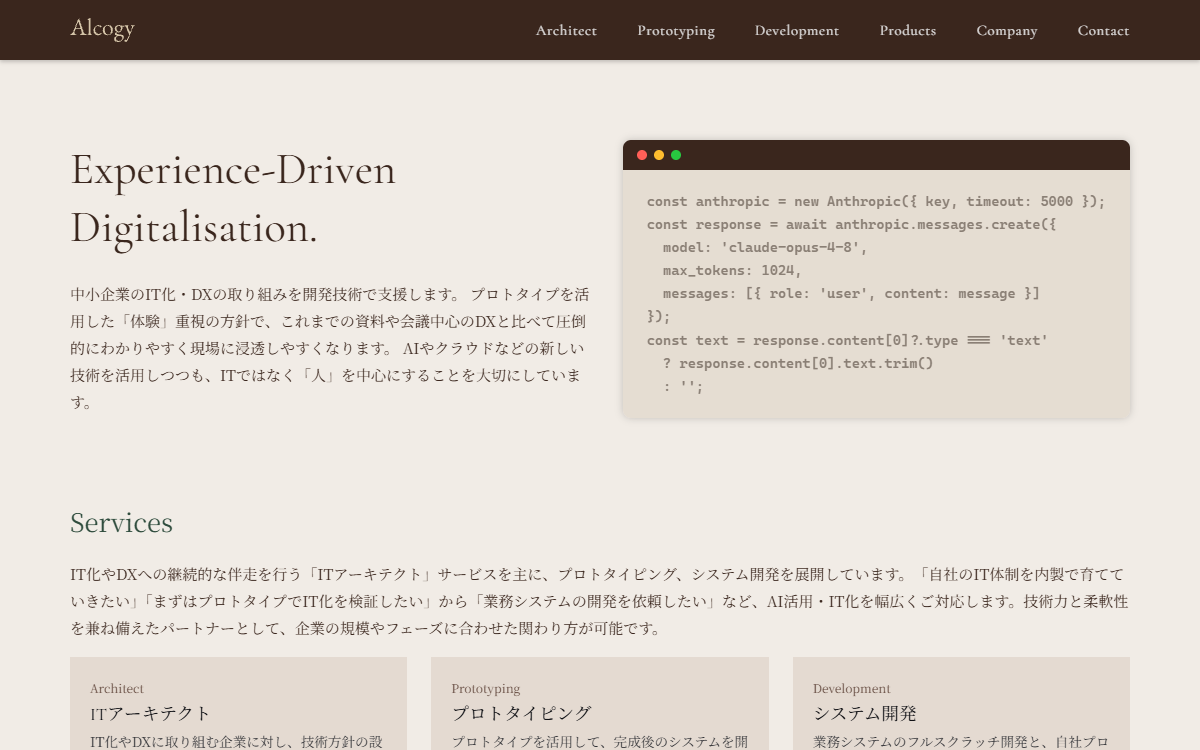Open the システム開発 service card
Viewport: 1200px width, 750px height.
[x=961, y=704]
